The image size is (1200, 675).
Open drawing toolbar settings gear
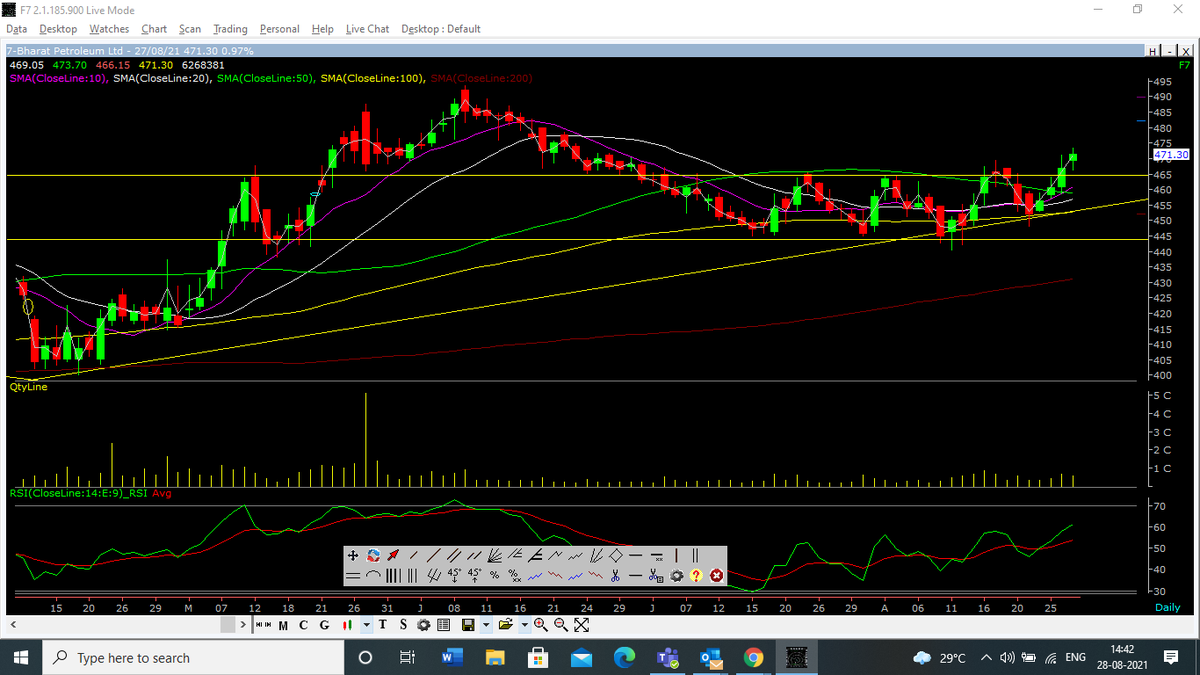tap(676, 575)
